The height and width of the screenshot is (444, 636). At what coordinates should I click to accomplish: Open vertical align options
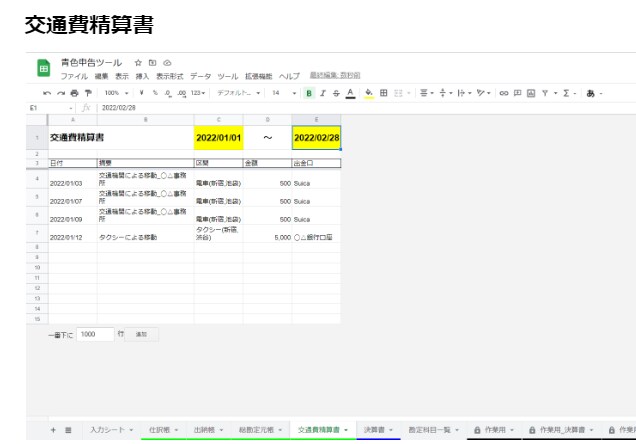coord(445,93)
